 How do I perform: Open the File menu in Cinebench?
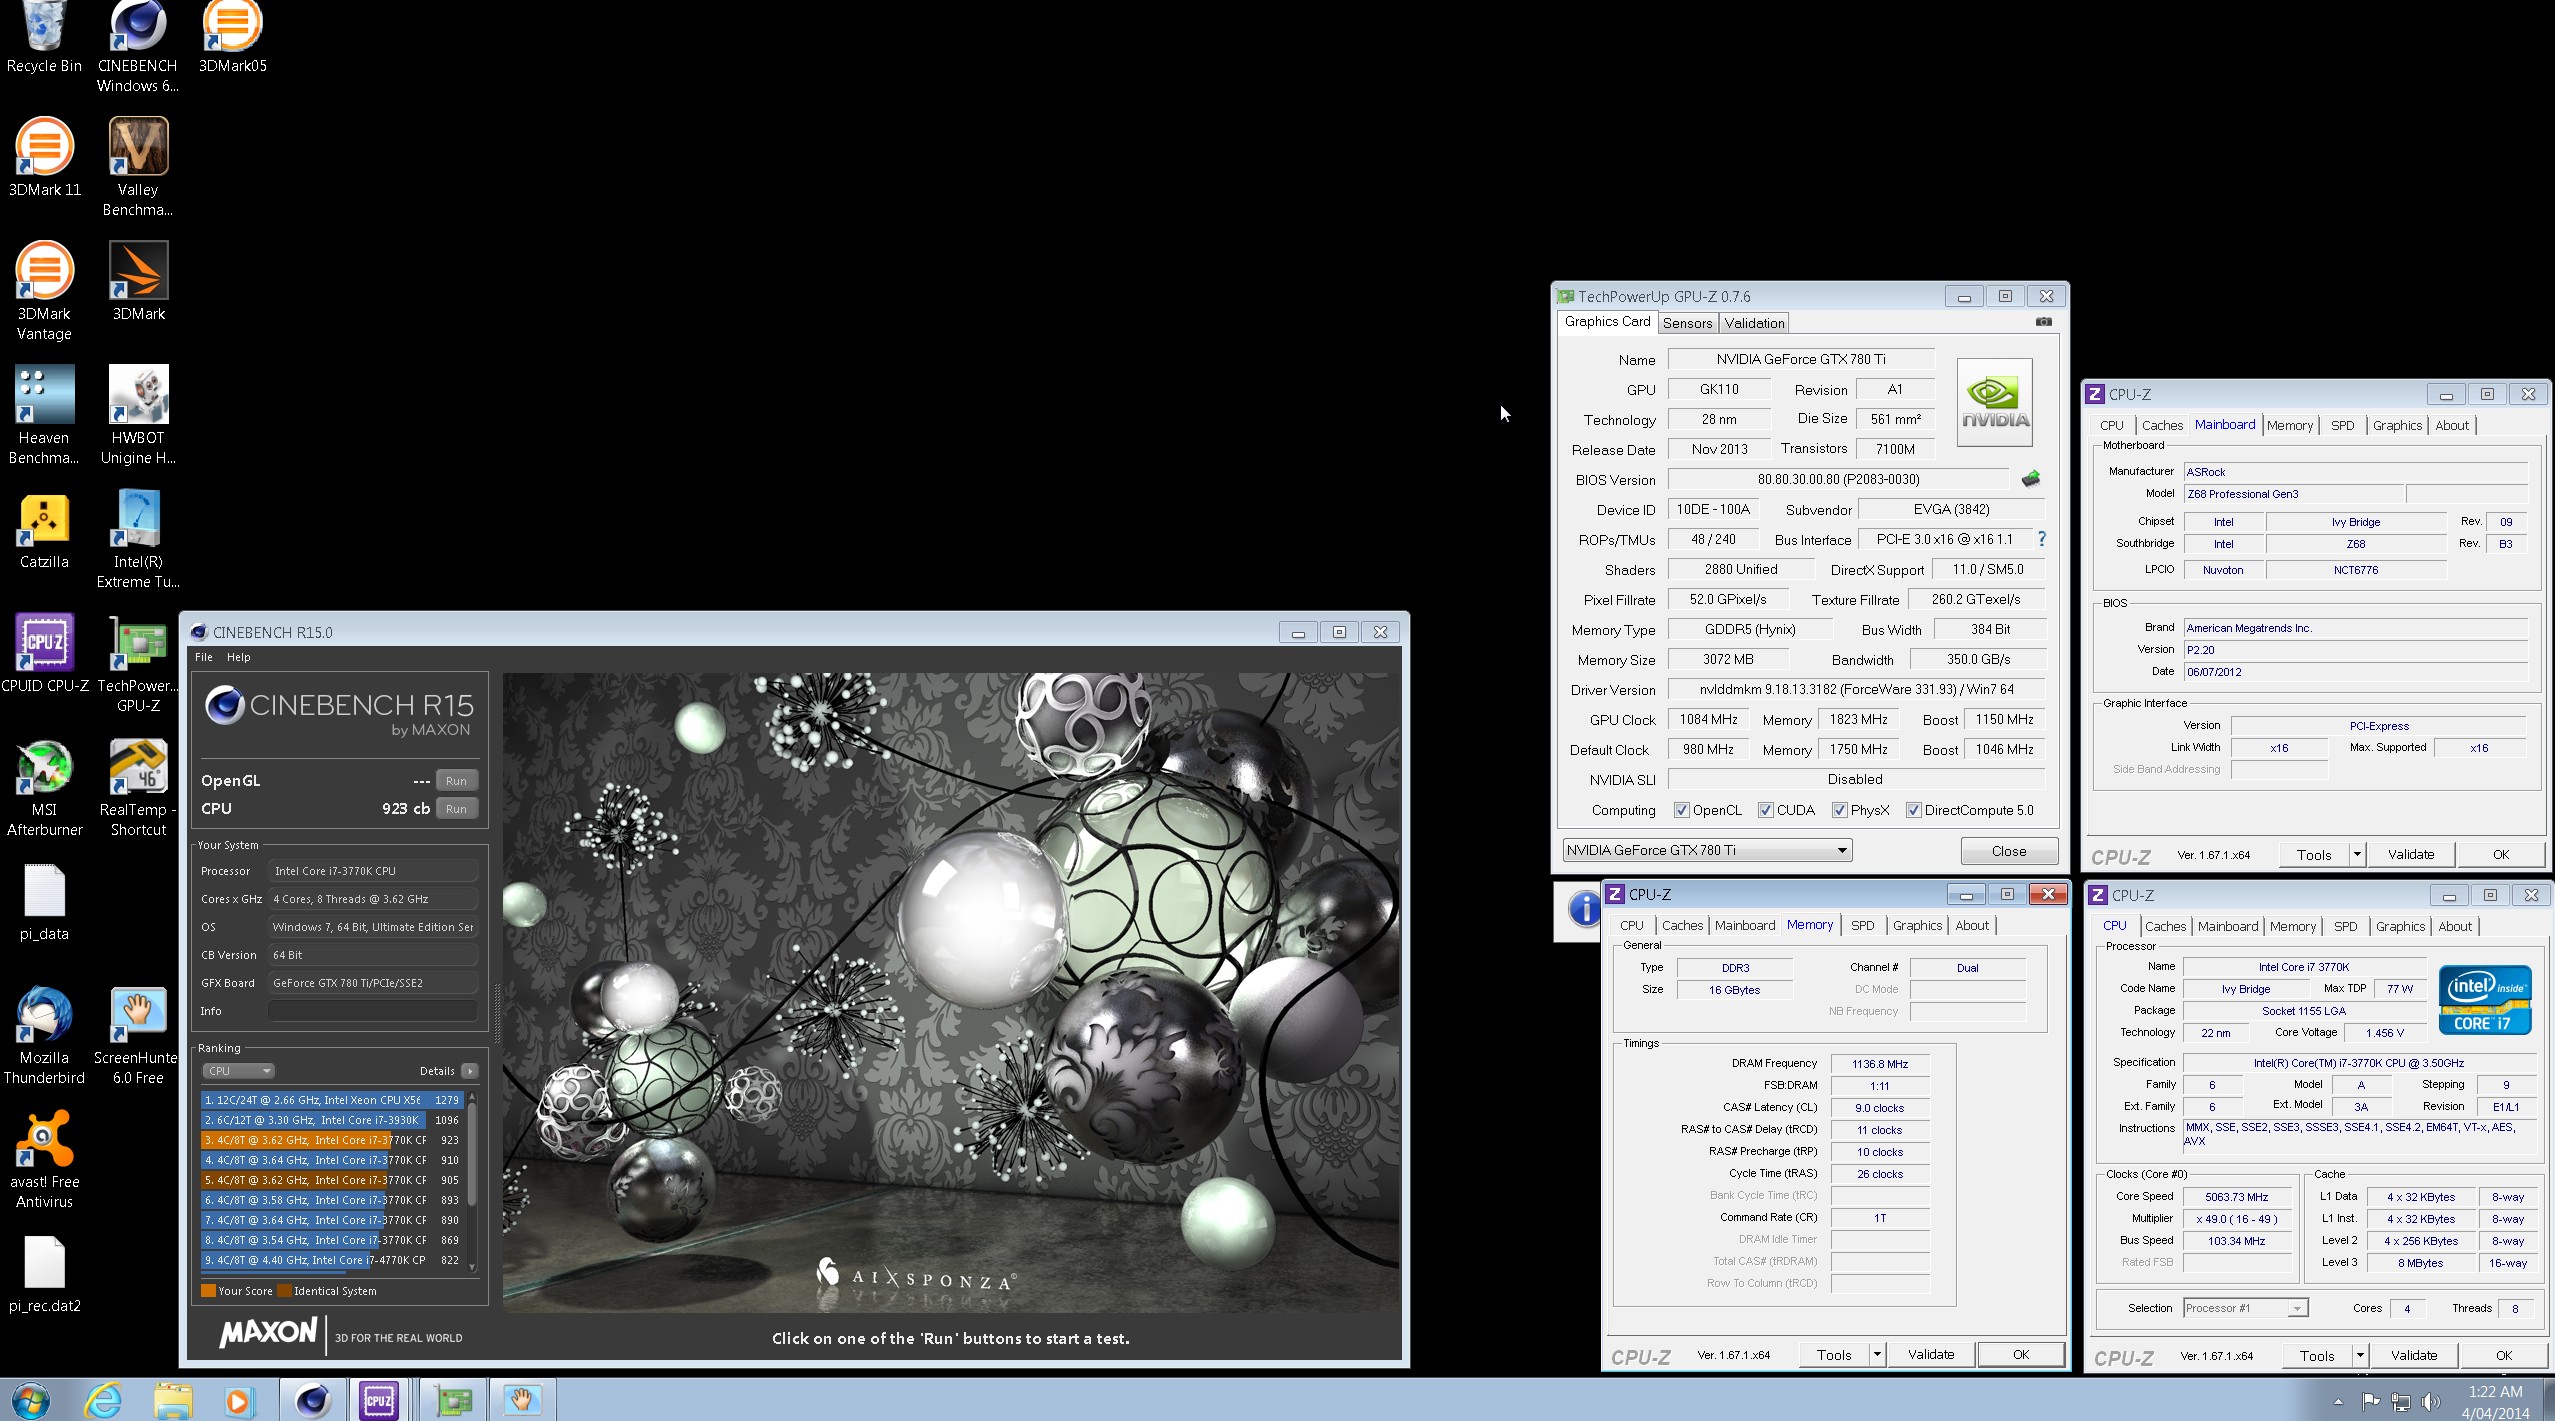point(204,657)
